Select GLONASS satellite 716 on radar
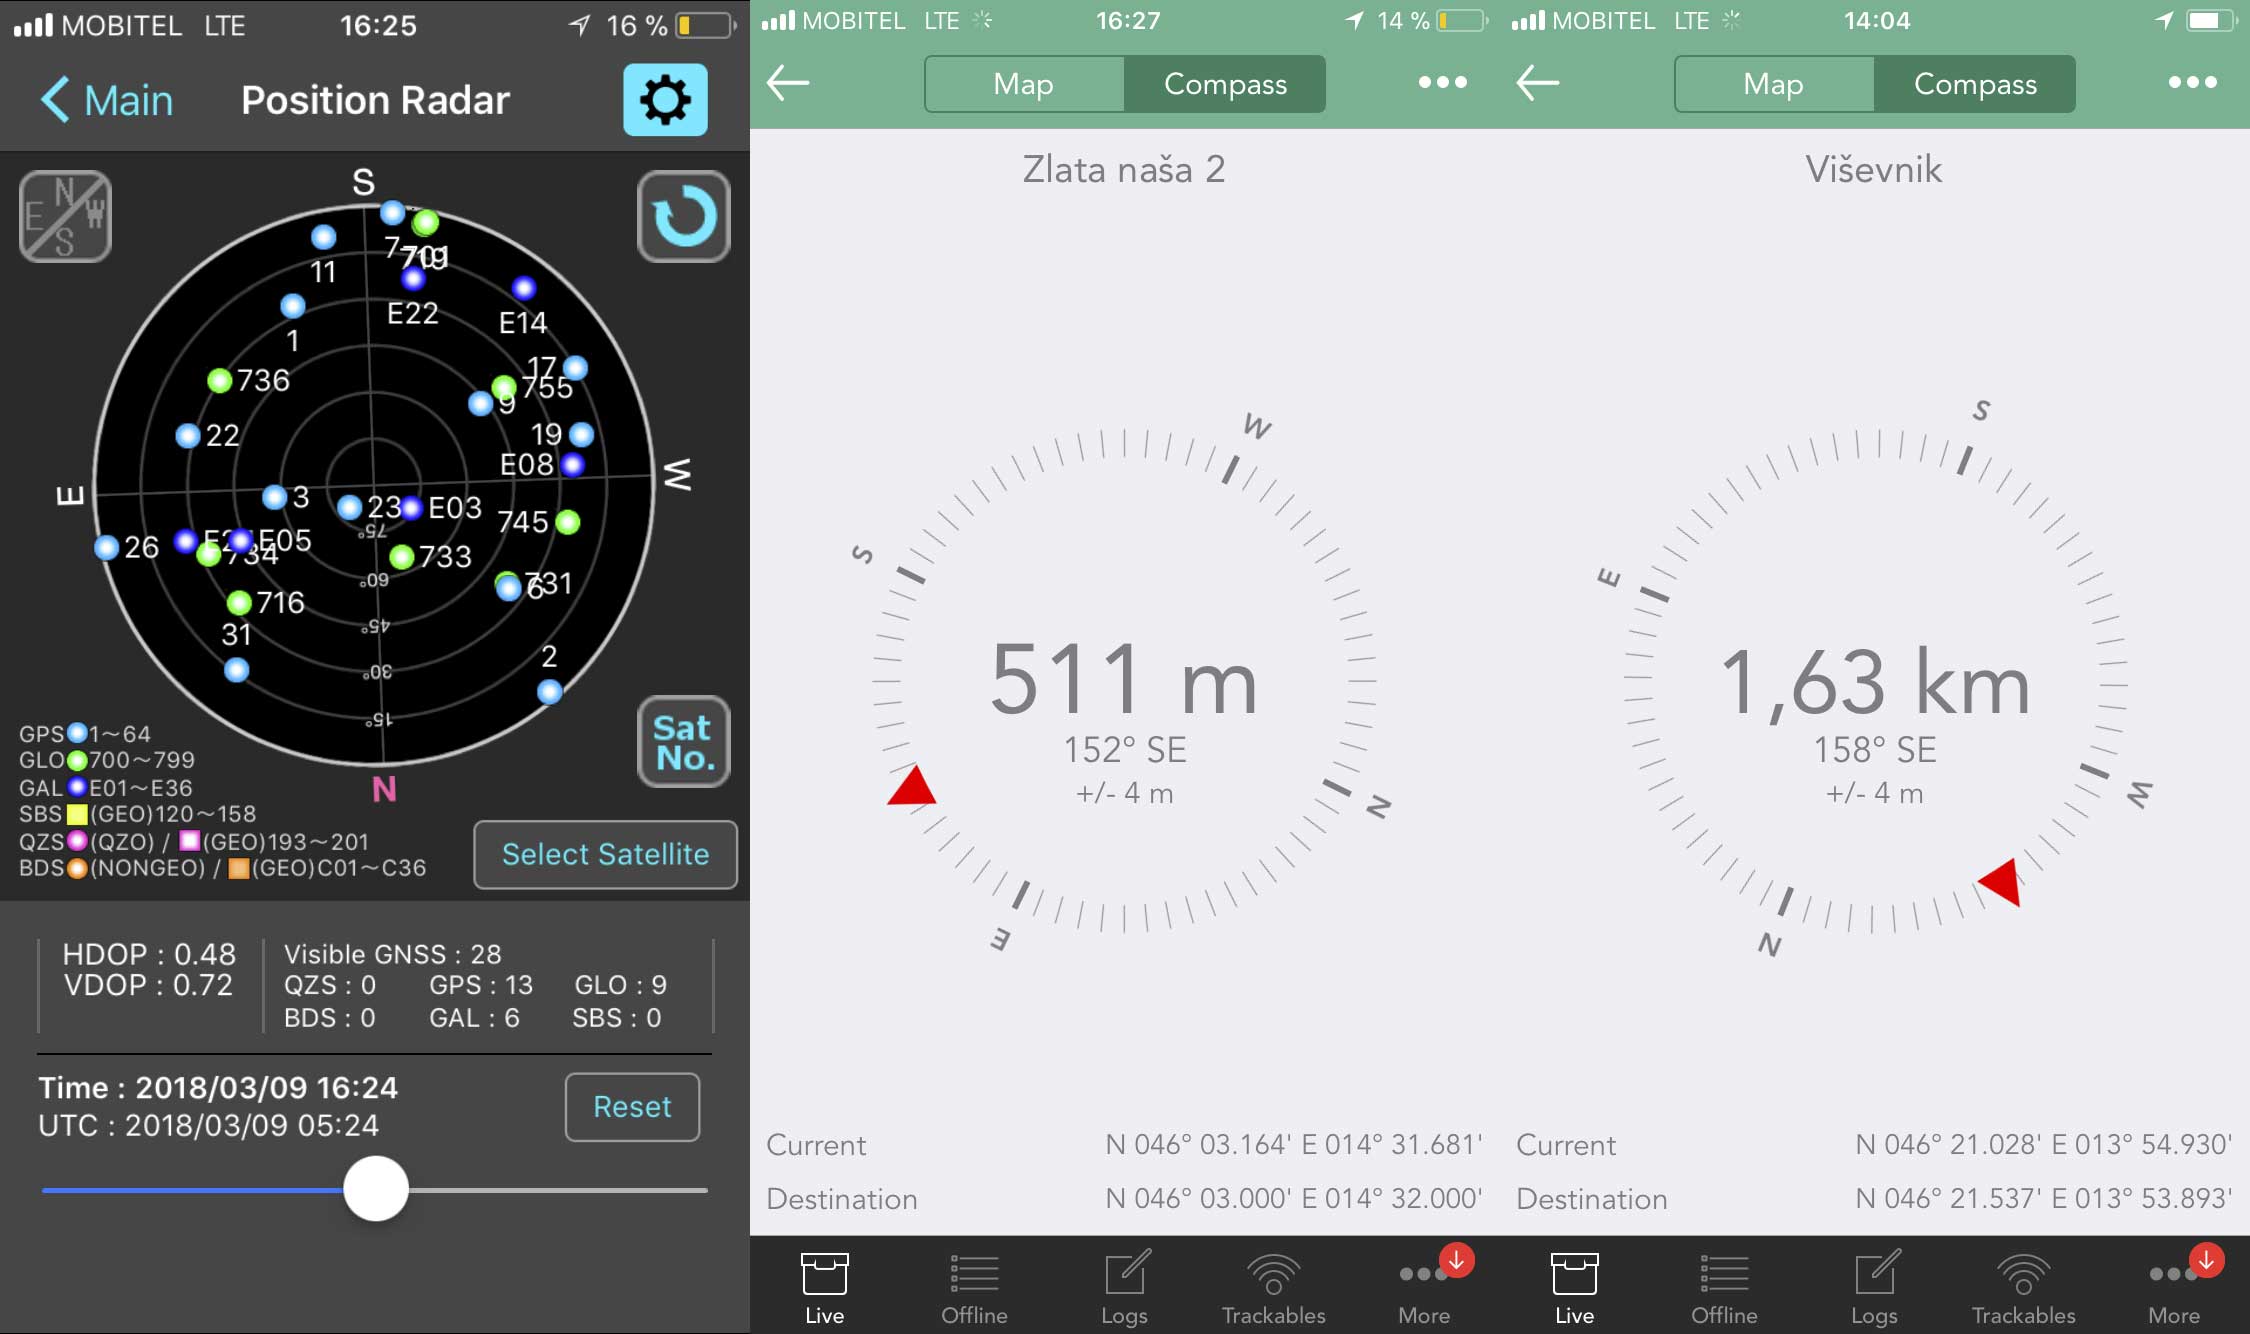The height and width of the screenshot is (1334, 2250). pos(239,602)
